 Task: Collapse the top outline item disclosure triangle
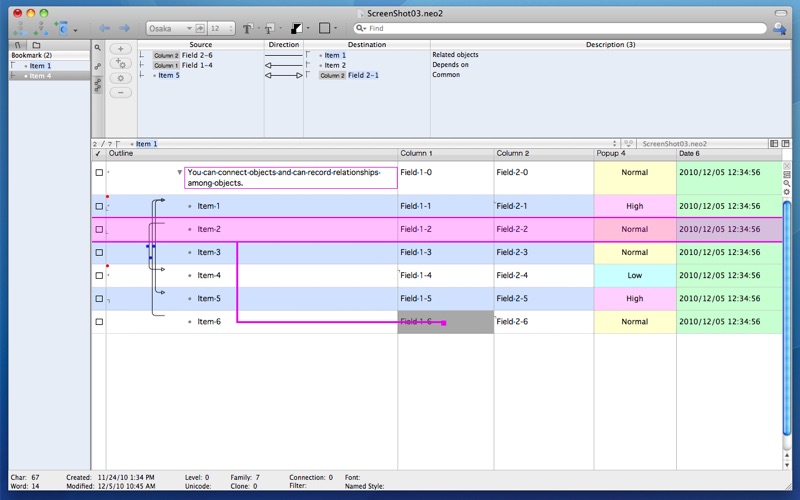(180, 172)
